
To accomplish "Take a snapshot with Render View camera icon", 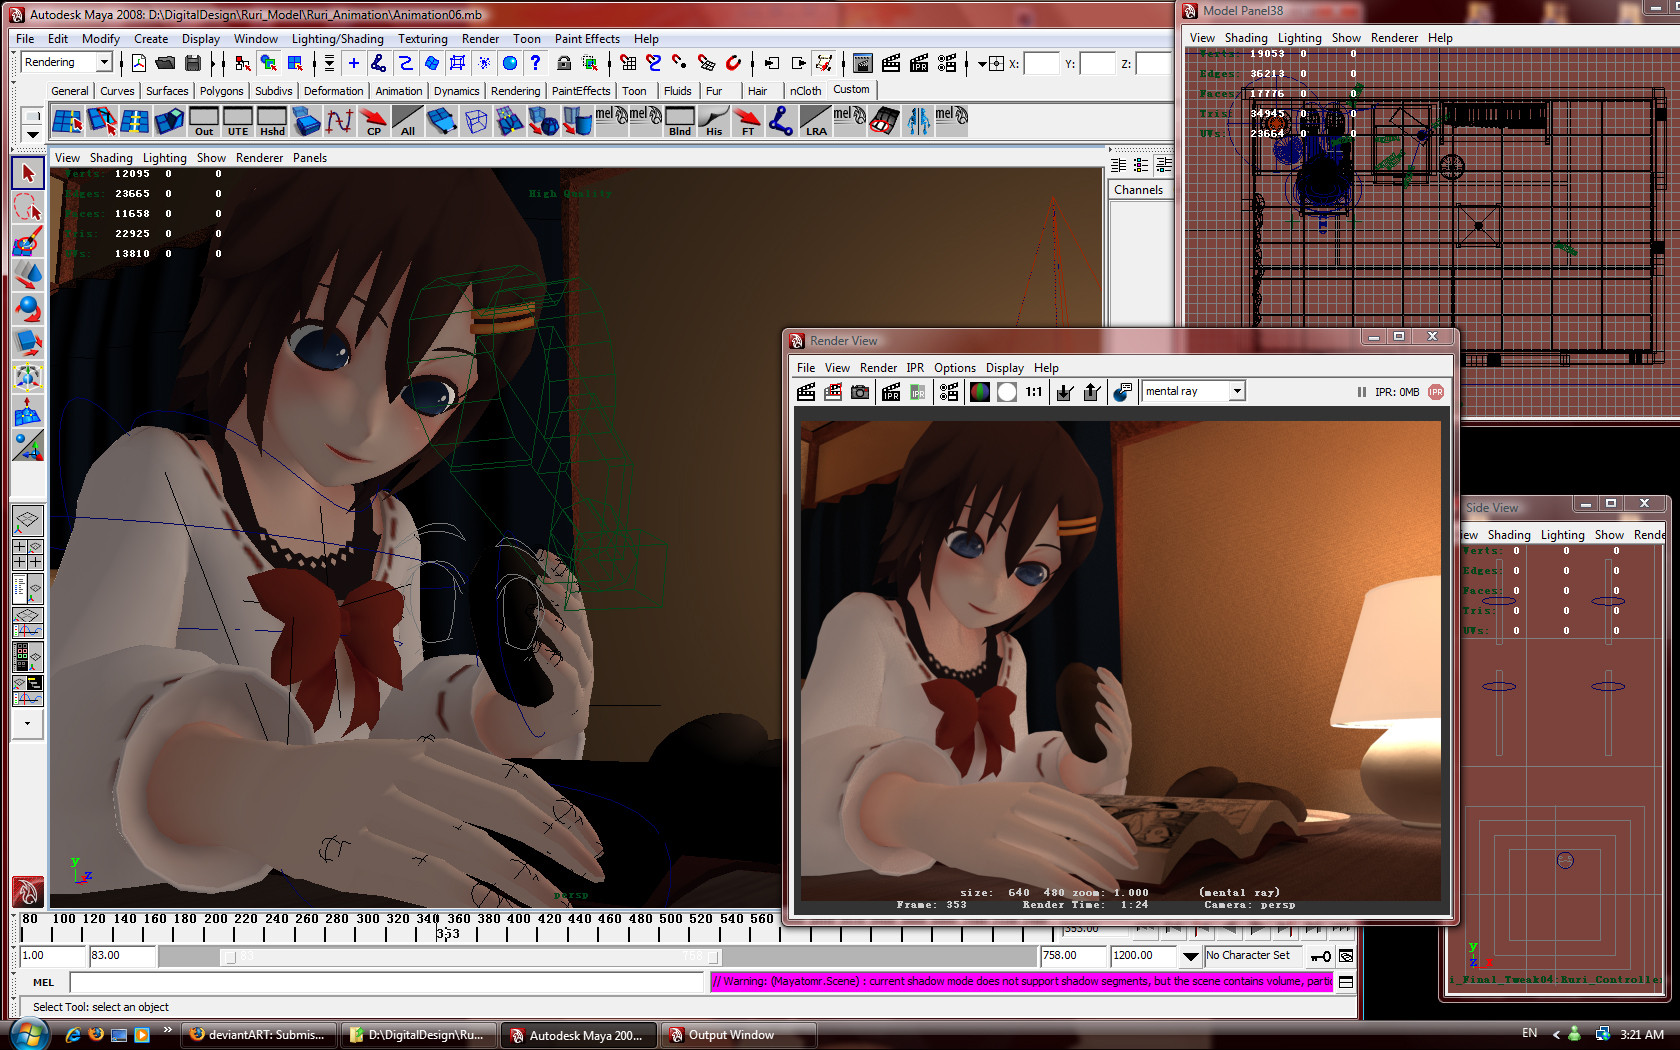I will (x=860, y=392).
